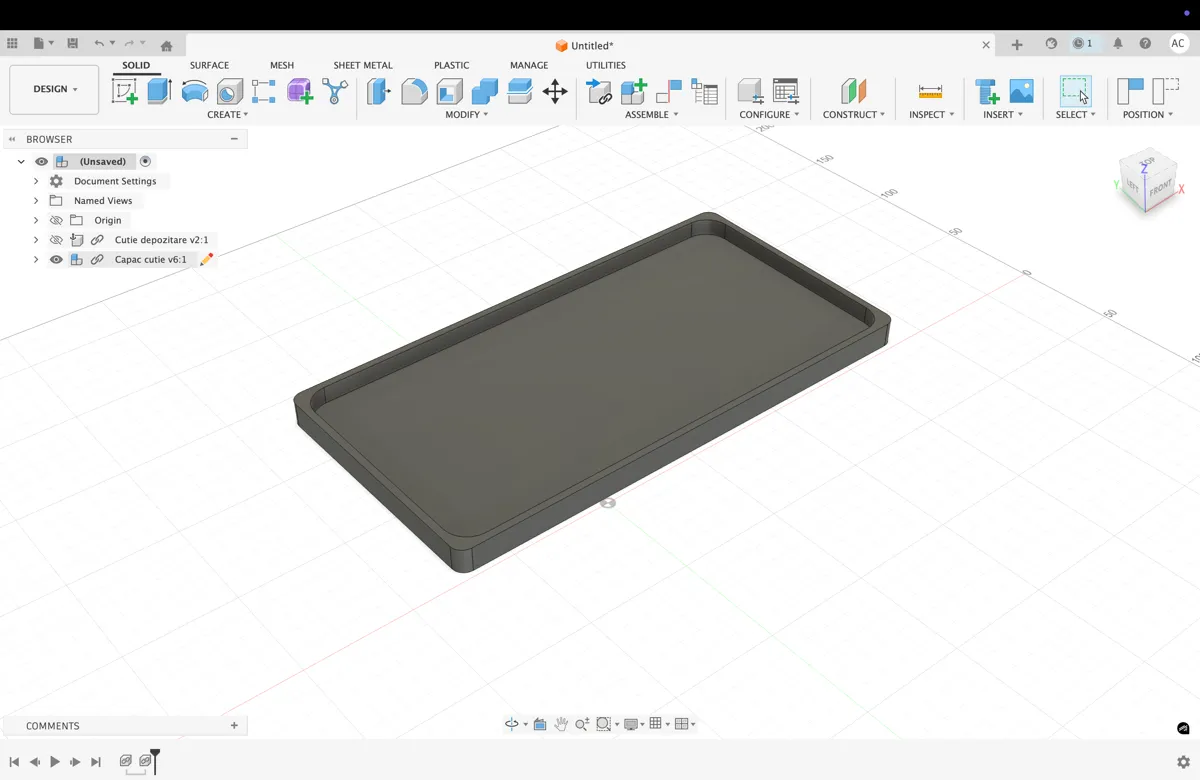Switch to the SHEET METAL tab
This screenshot has width=1200, height=780.
coord(363,65)
